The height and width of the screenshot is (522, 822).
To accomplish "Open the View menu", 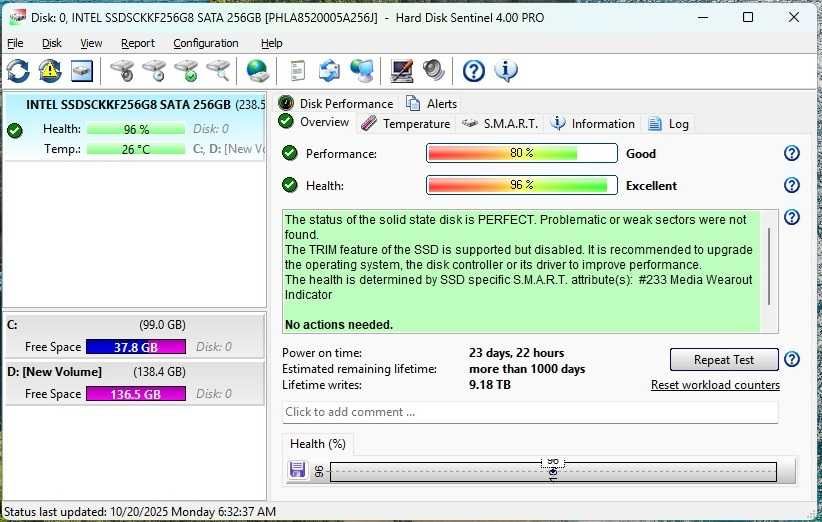I will 91,43.
